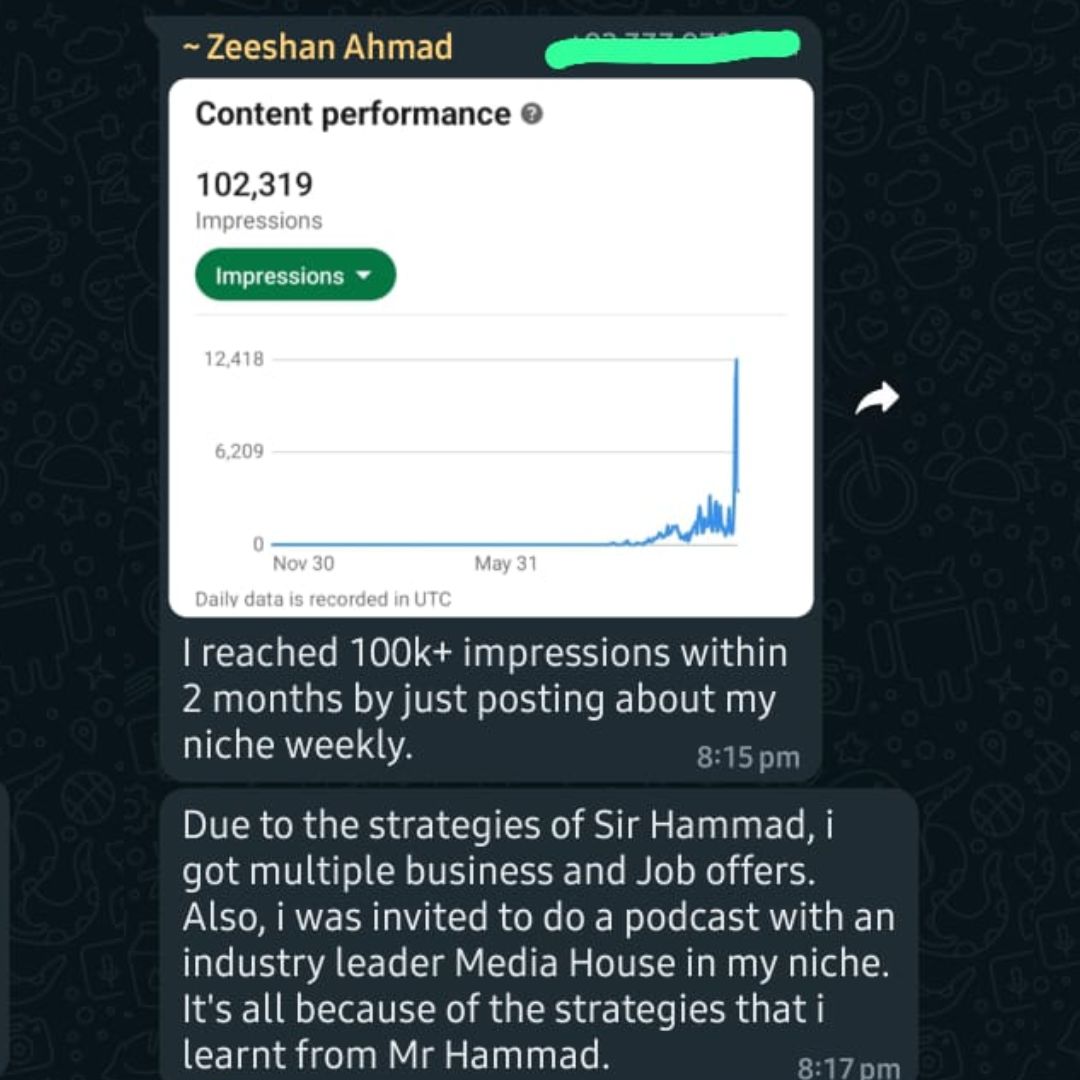Click the Daily data is recorded in UTC note

323,599
